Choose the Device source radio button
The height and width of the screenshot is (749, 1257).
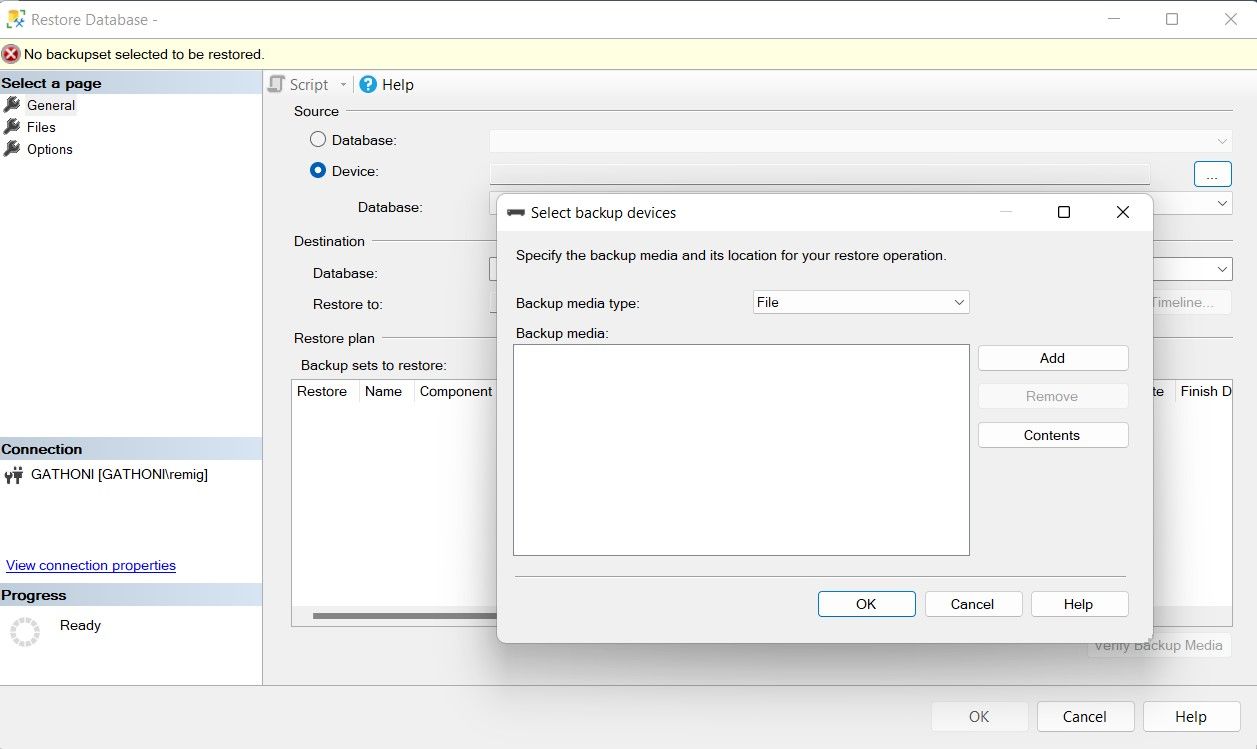click(x=318, y=171)
